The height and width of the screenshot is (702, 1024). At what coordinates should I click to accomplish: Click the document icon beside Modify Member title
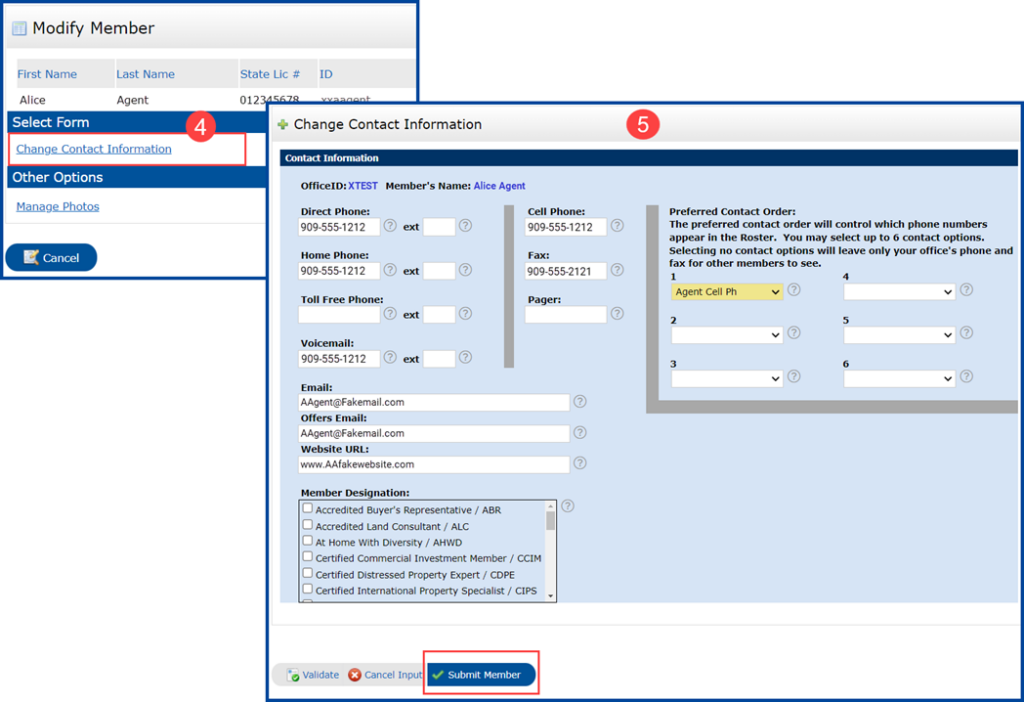(x=18, y=27)
